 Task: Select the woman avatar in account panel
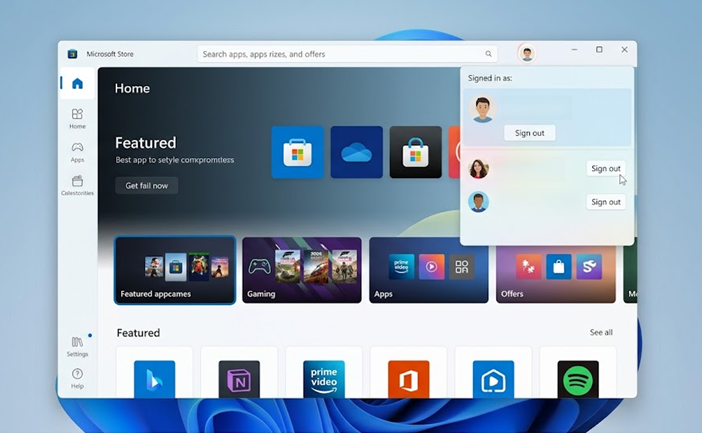coord(479,169)
